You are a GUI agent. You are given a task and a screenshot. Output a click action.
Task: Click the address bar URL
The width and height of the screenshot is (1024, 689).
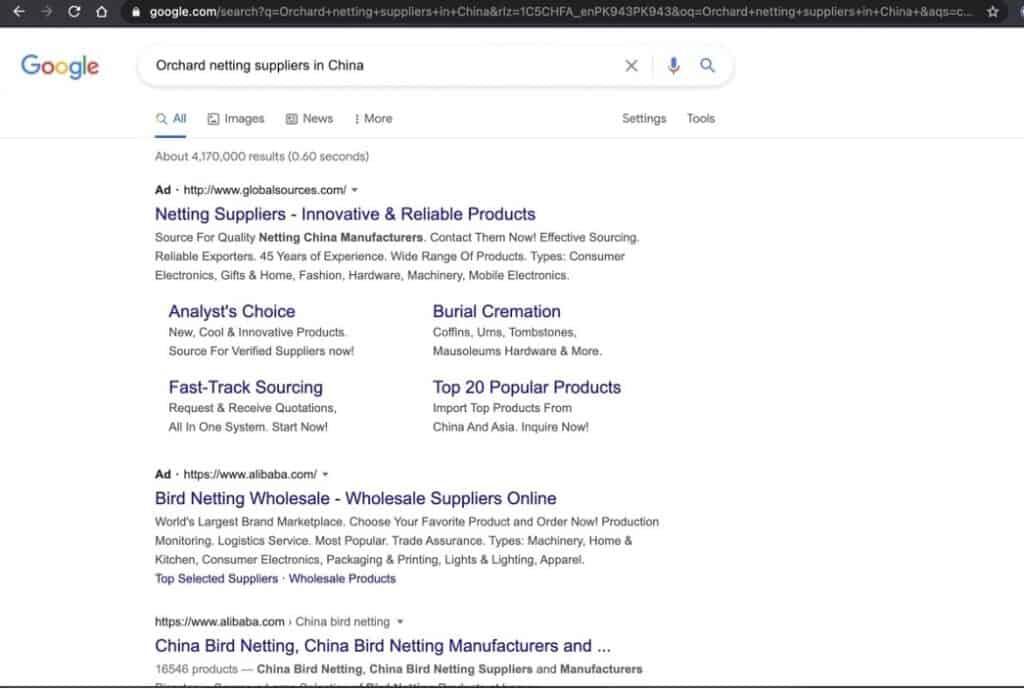tap(560, 12)
